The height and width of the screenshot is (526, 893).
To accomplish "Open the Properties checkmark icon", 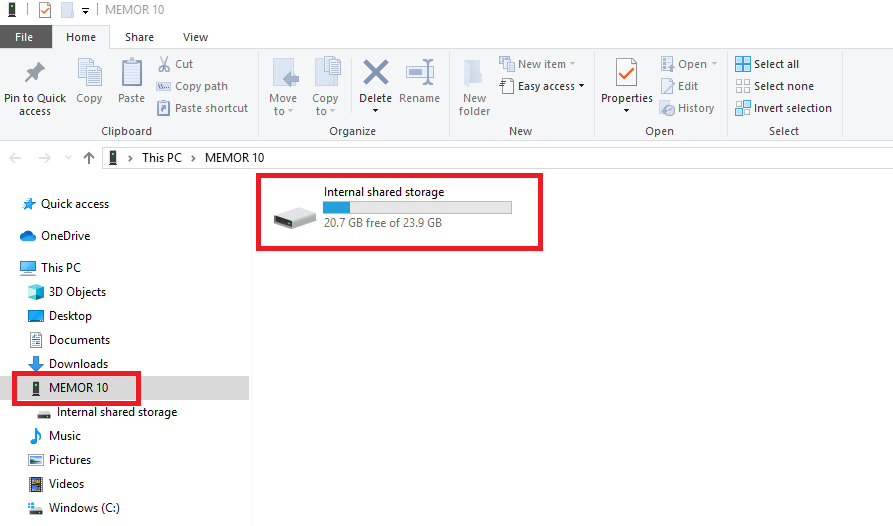I will tap(626, 72).
